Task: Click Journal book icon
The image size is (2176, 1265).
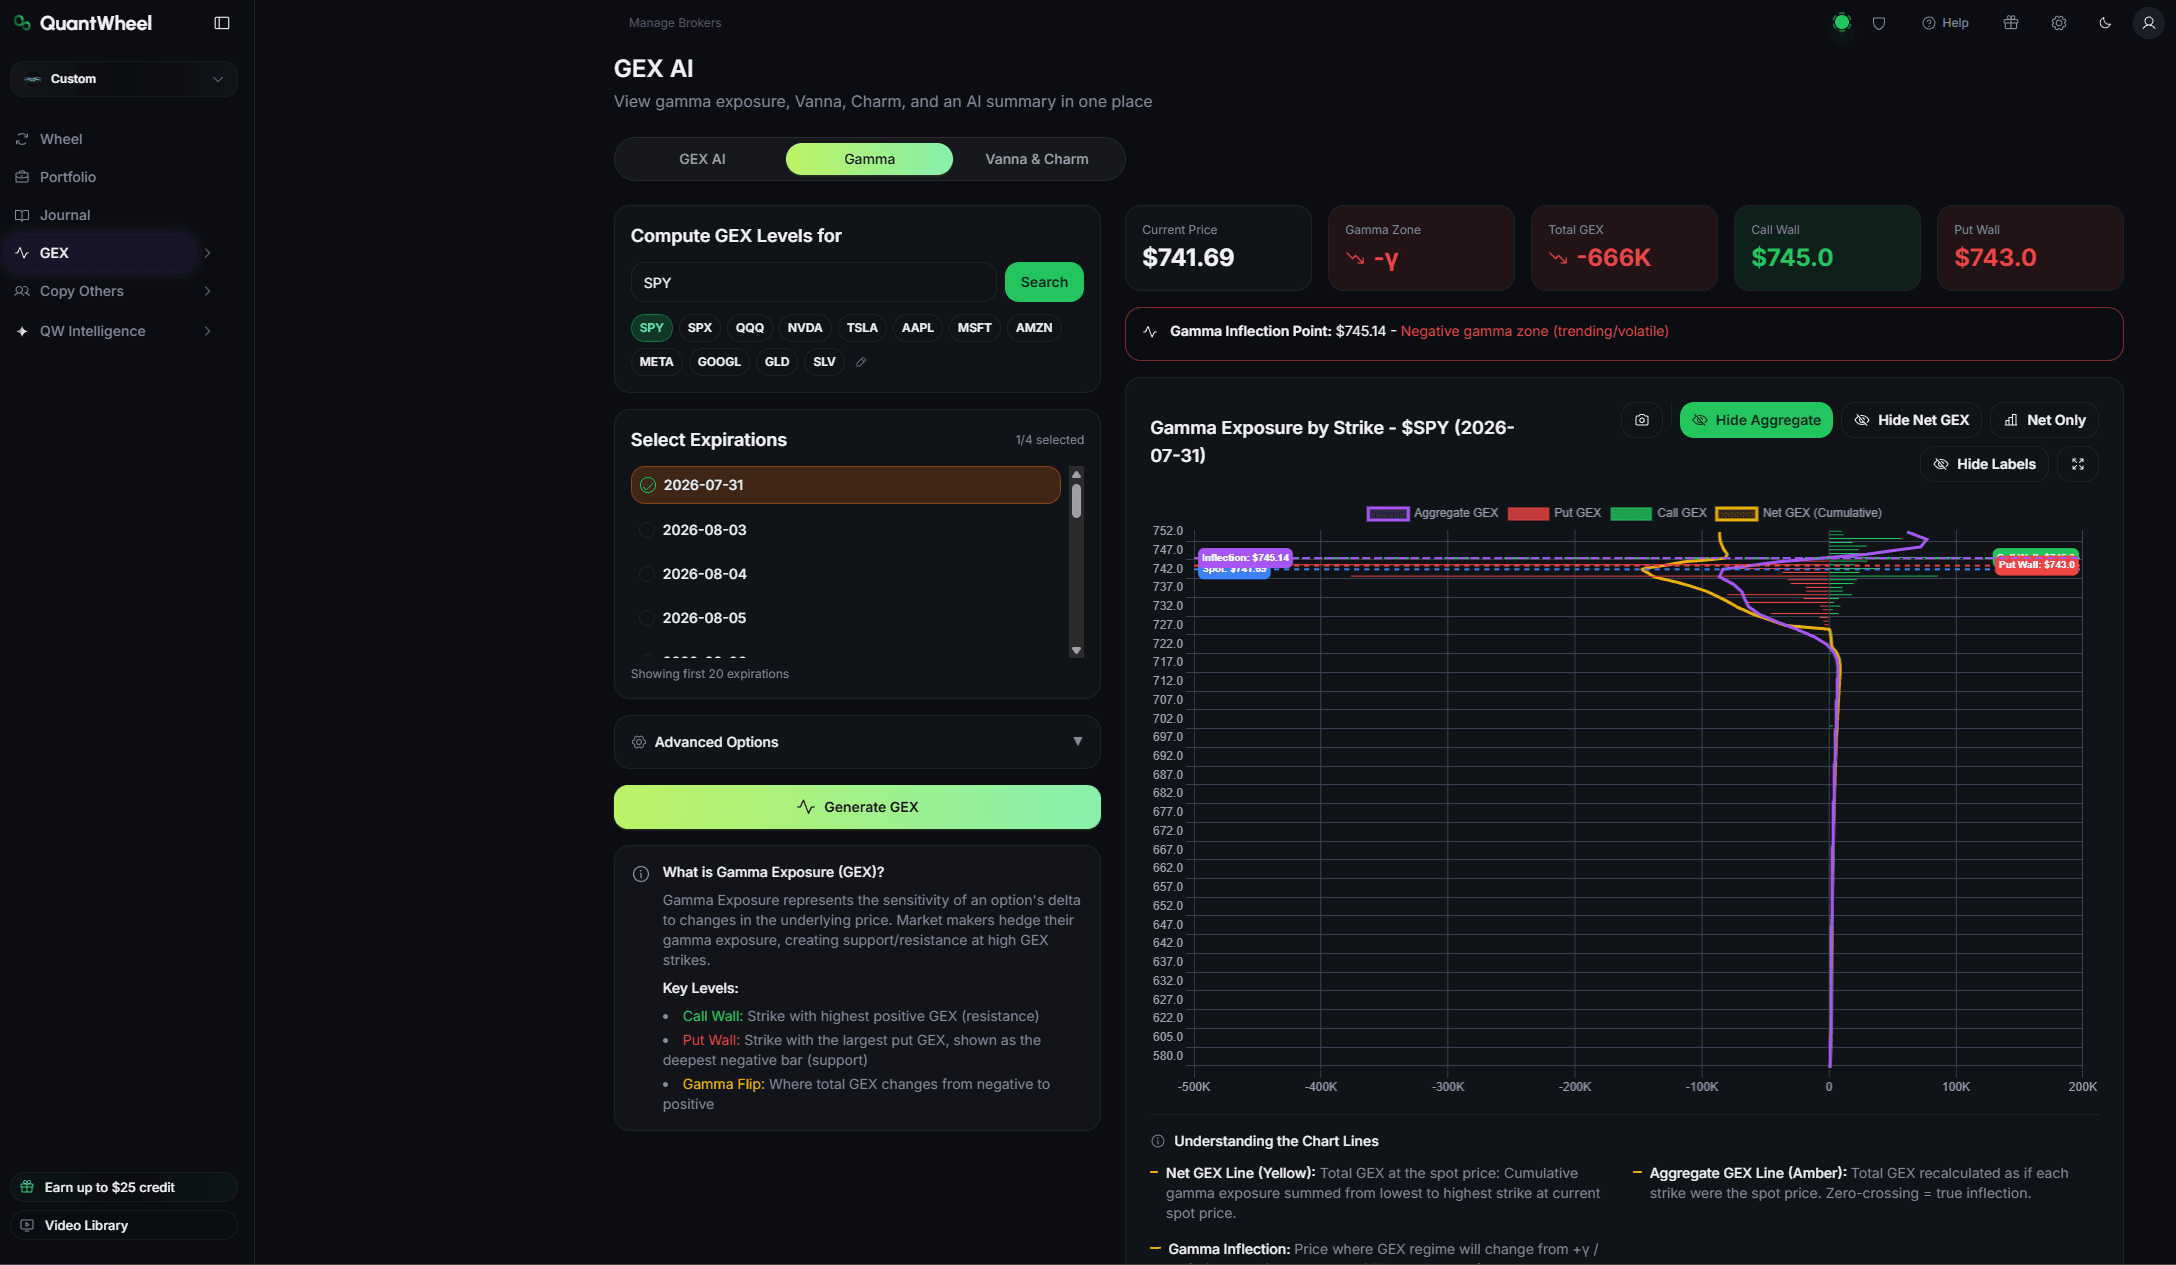Action: click(22, 215)
